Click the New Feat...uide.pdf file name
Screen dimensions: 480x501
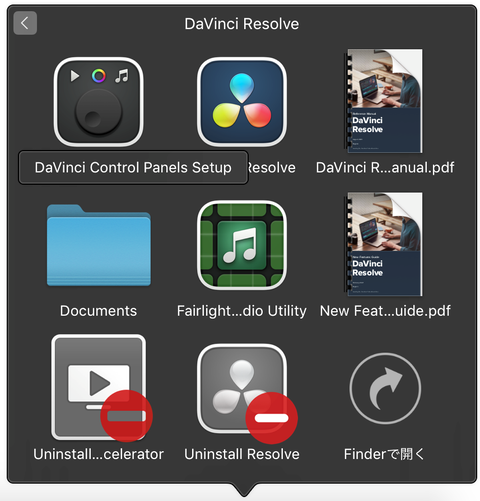point(385,311)
